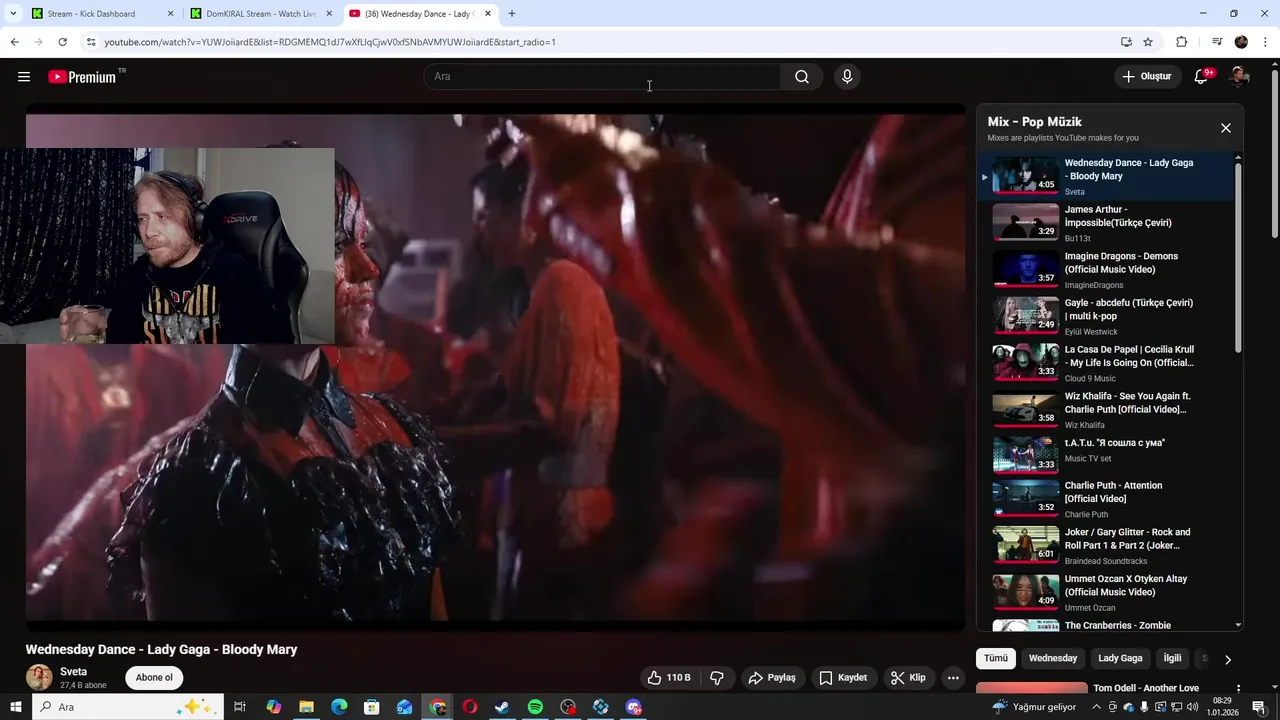
Task: Open the notifications bell
Action: coord(1202,77)
